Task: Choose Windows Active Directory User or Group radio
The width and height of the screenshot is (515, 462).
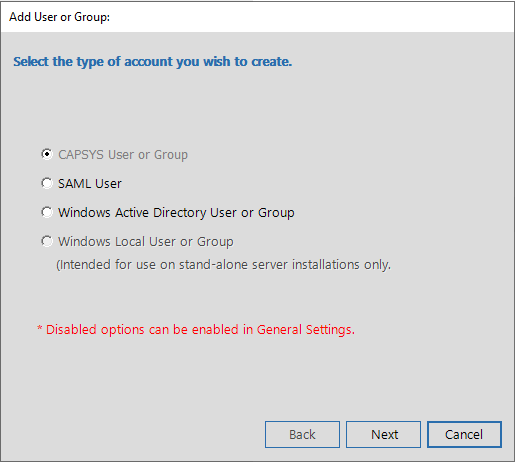Action: [47, 212]
